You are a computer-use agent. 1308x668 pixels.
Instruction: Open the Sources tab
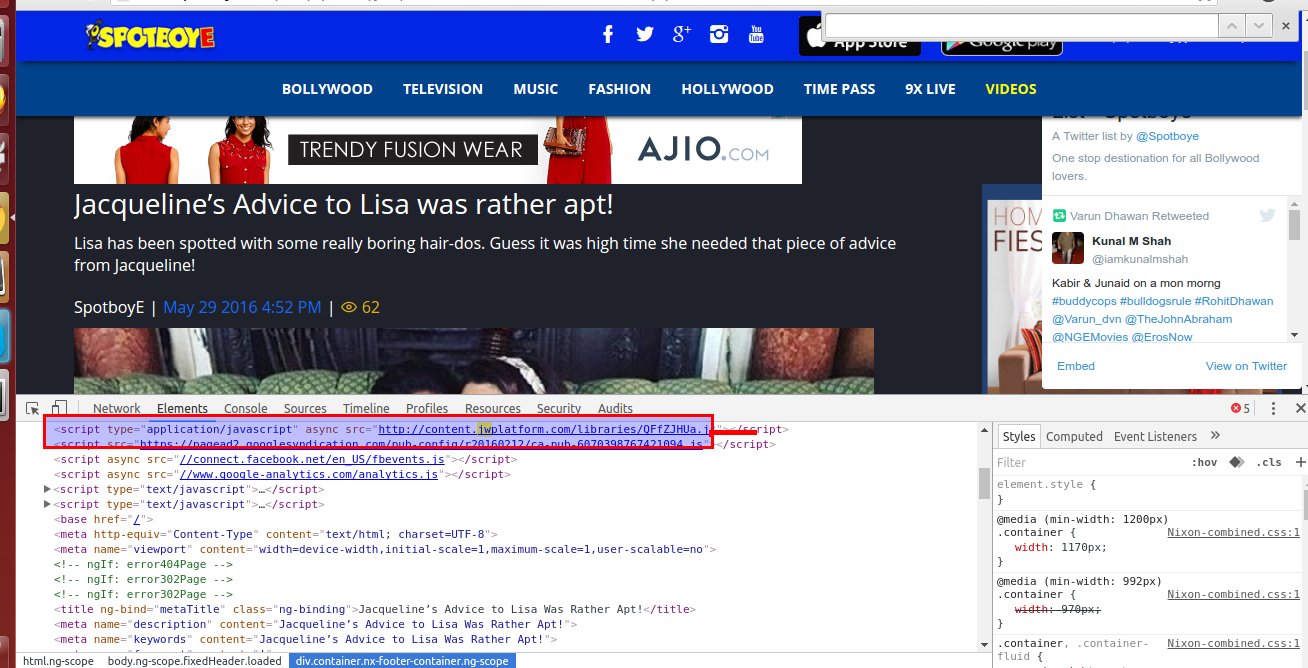305,408
